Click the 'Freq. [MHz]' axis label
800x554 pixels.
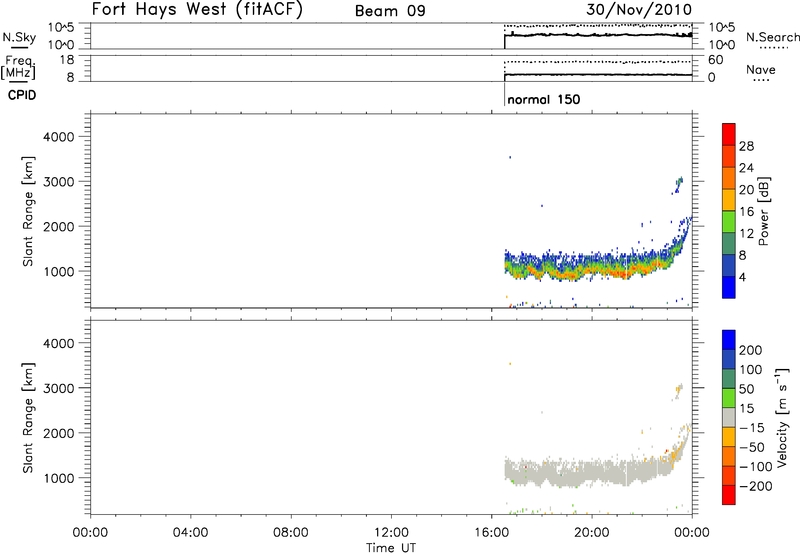18,67
